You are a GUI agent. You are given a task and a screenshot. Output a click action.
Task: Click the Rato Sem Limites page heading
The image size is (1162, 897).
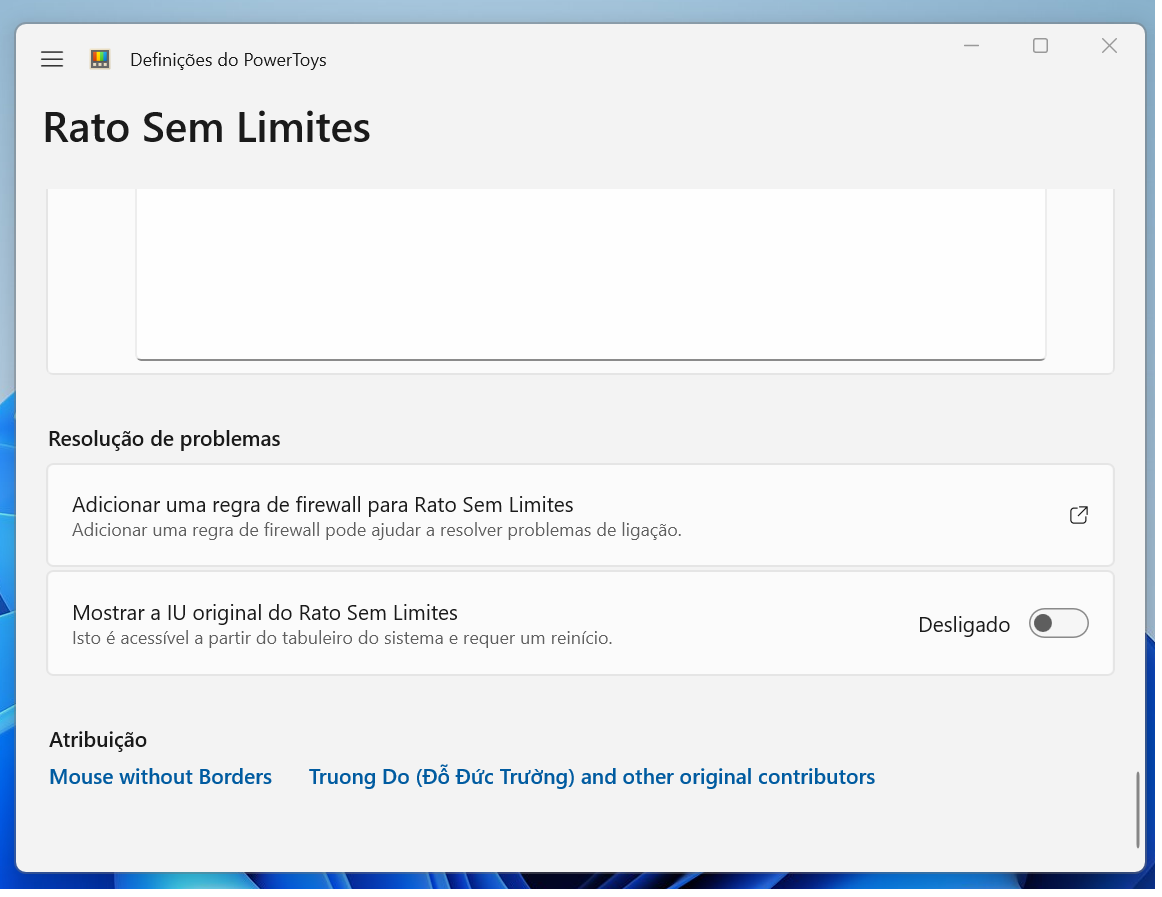pos(206,128)
